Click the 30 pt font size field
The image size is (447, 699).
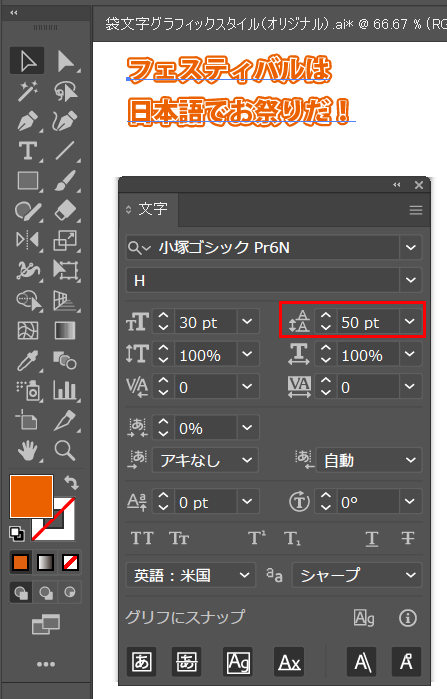(205, 322)
